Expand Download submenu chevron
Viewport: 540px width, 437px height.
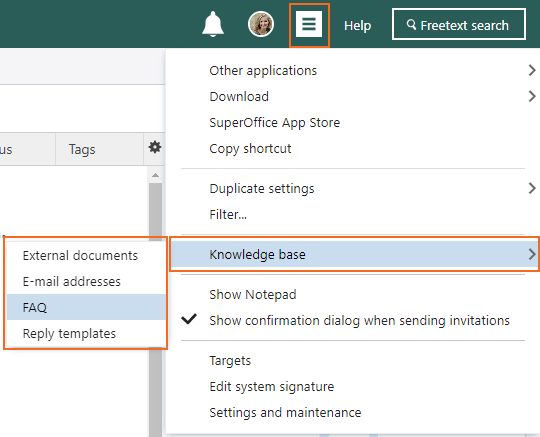tap(532, 96)
